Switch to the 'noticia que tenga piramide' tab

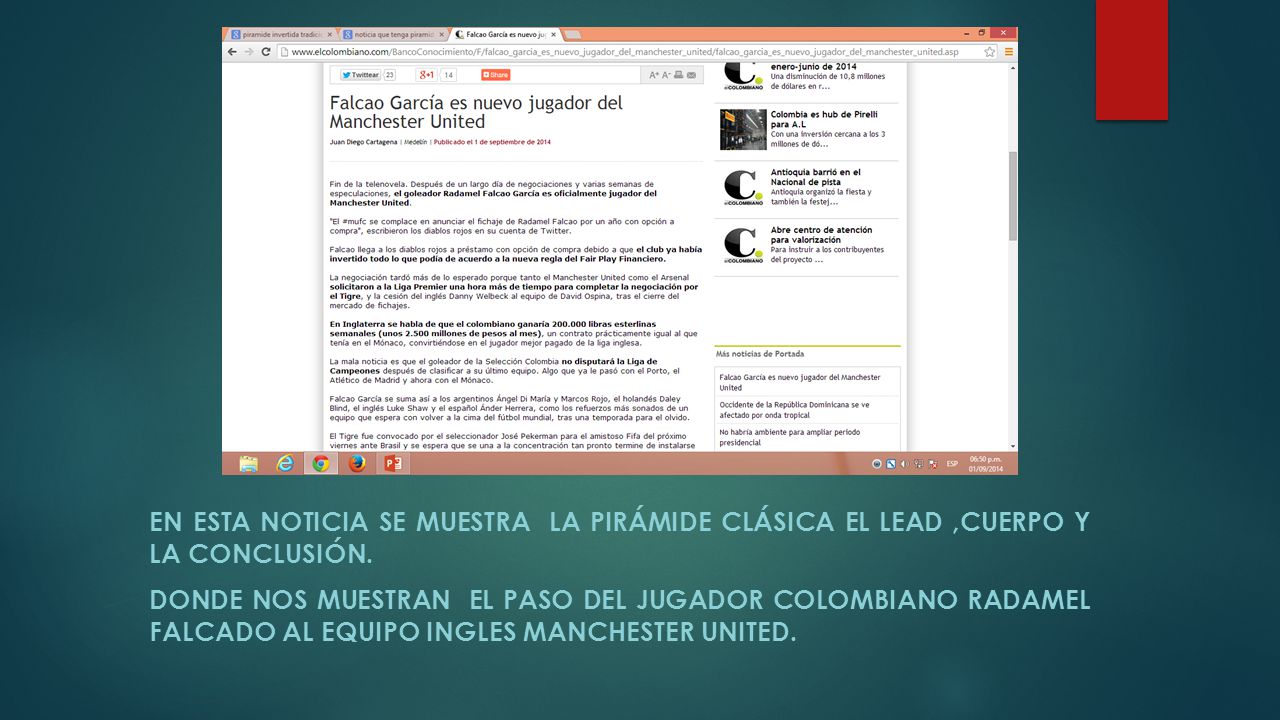[x=392, y=34]
